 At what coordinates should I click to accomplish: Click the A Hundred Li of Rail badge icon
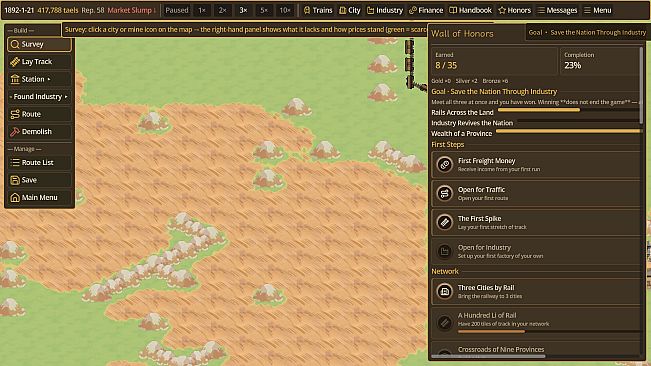point(444,322)
